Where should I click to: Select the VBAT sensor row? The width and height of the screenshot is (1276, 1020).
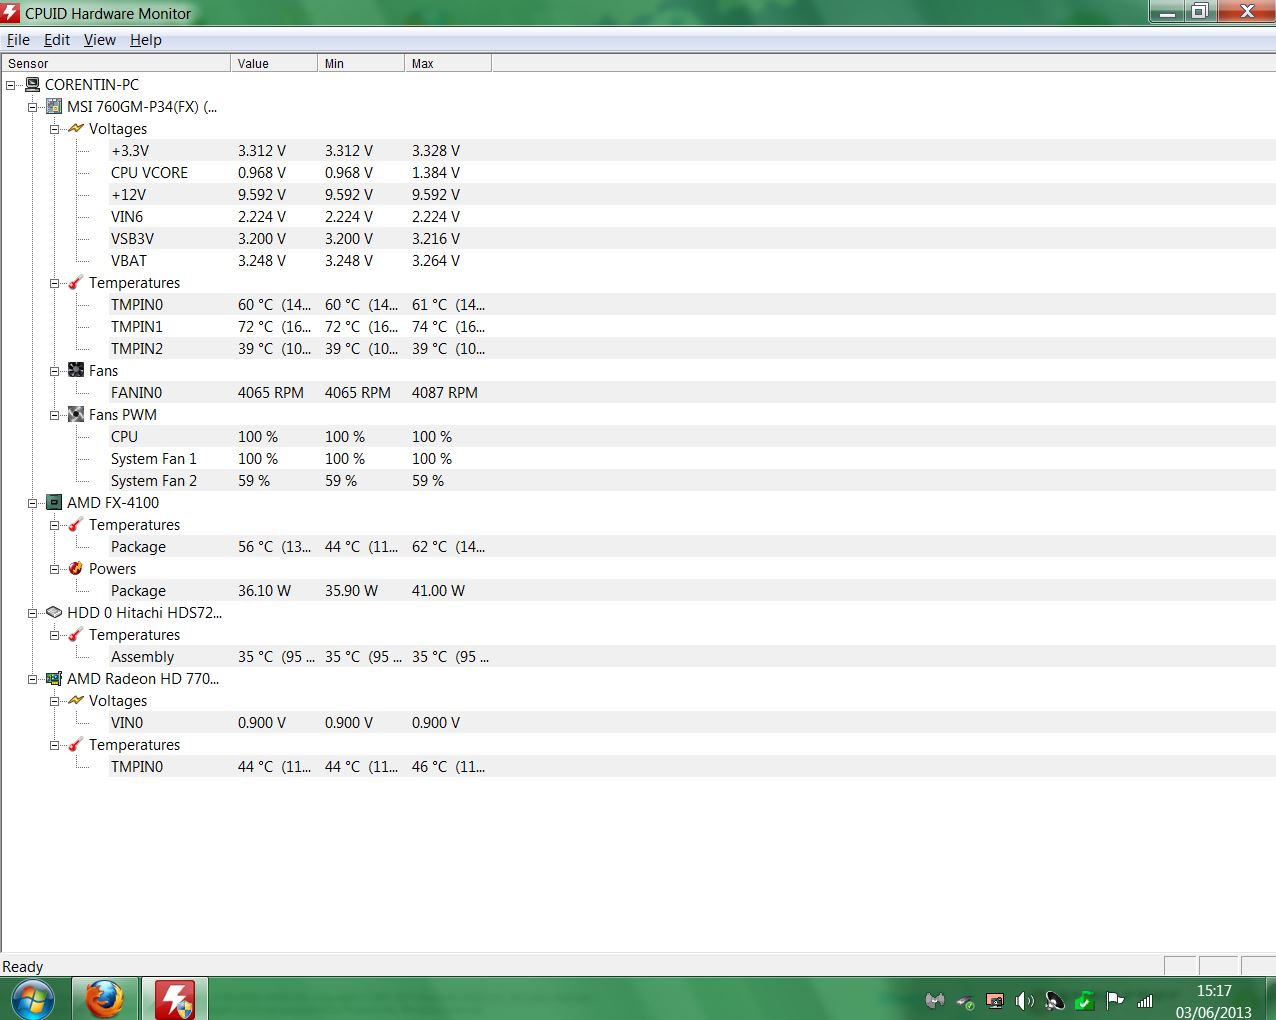click(x=692, y=261)
